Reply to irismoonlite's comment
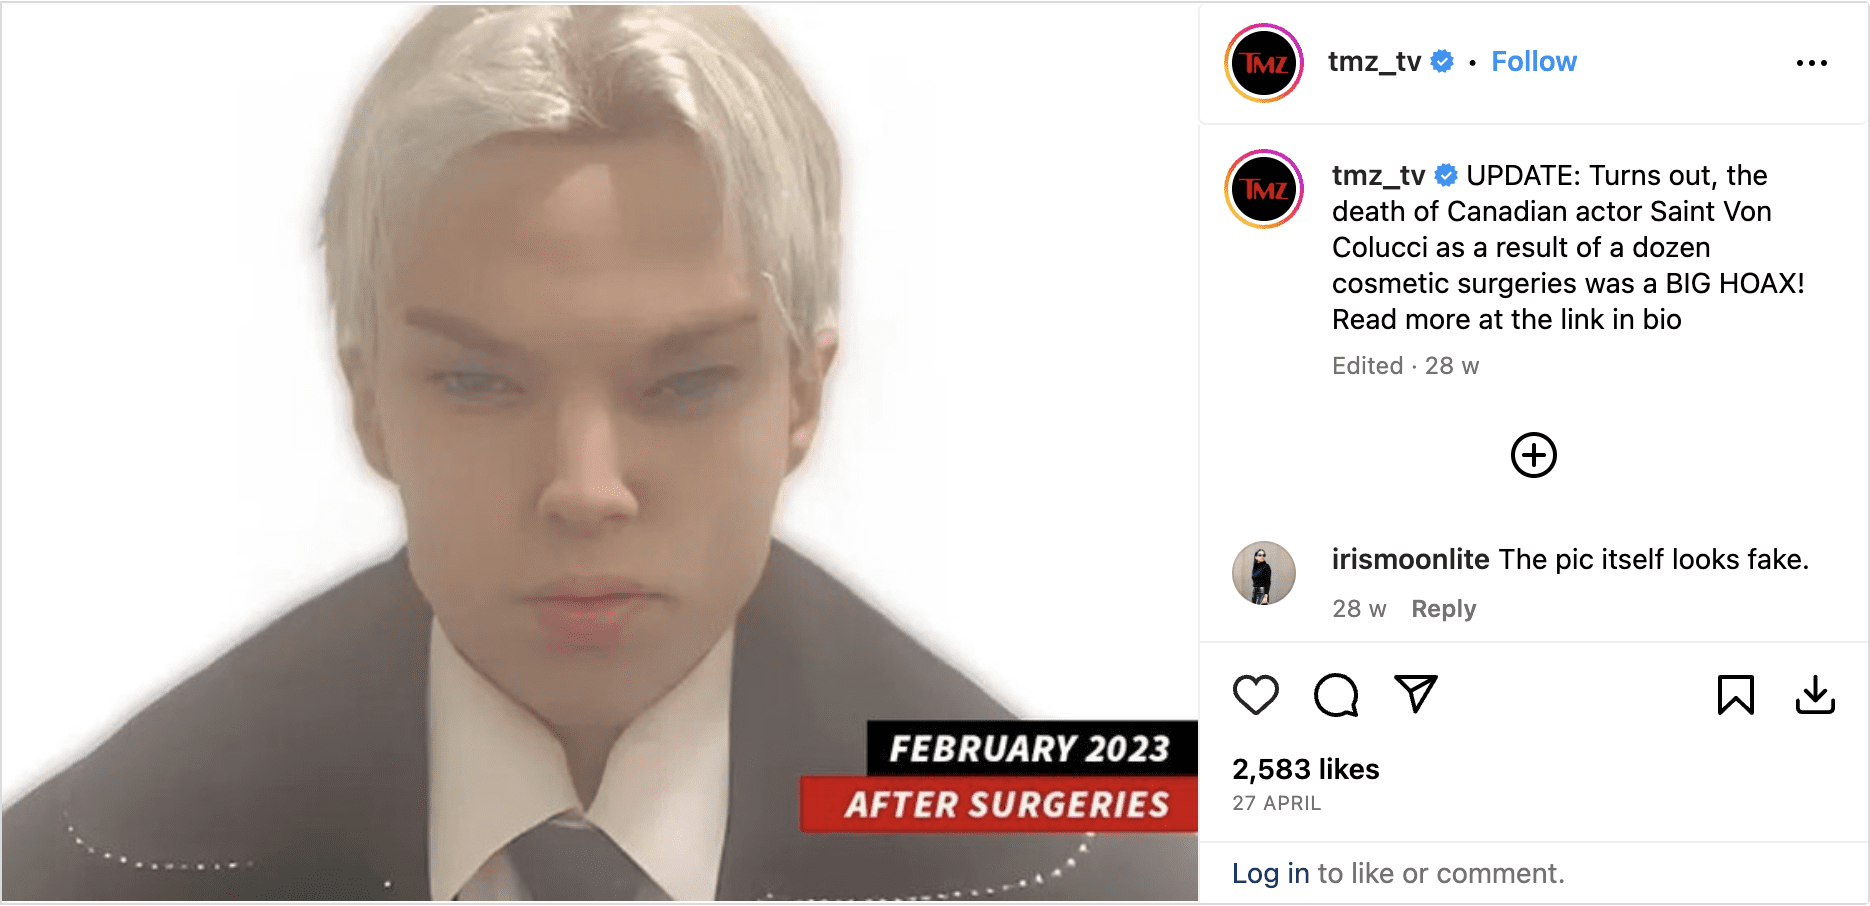The image size is (1870, 906). coord(1443,609)
